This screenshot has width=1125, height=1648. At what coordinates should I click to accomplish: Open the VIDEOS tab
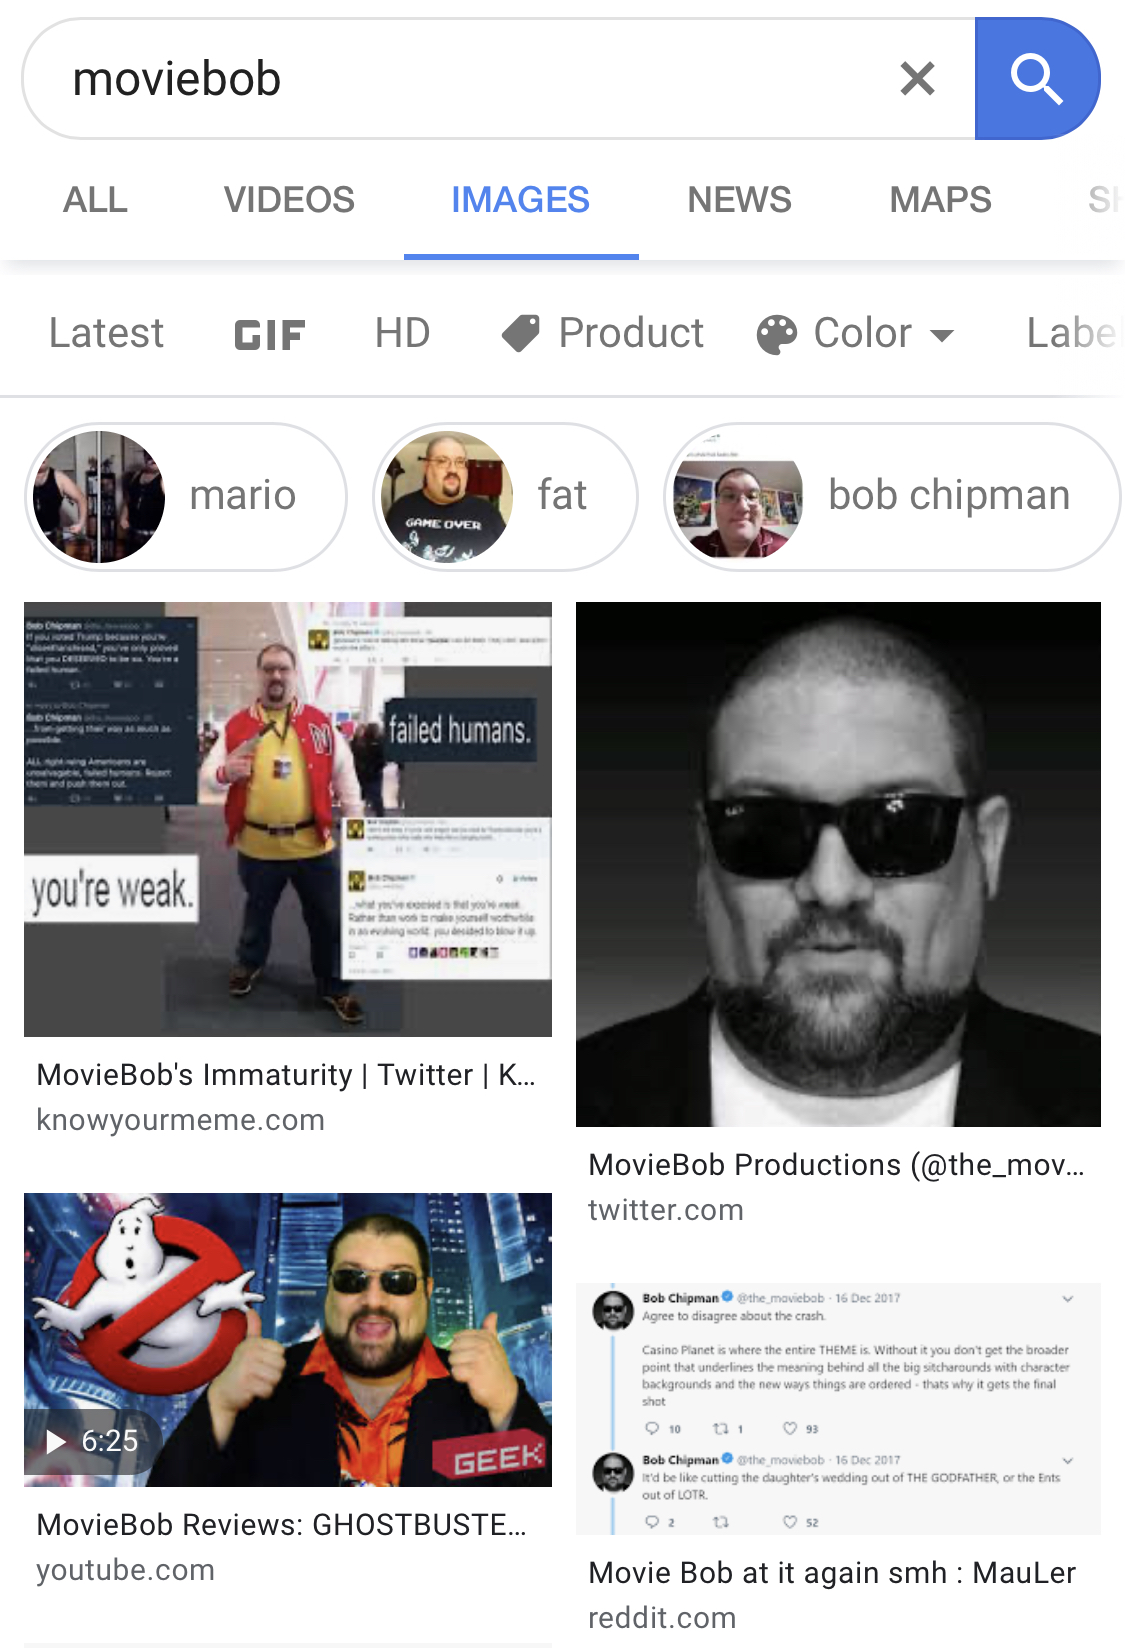(289, 200)
